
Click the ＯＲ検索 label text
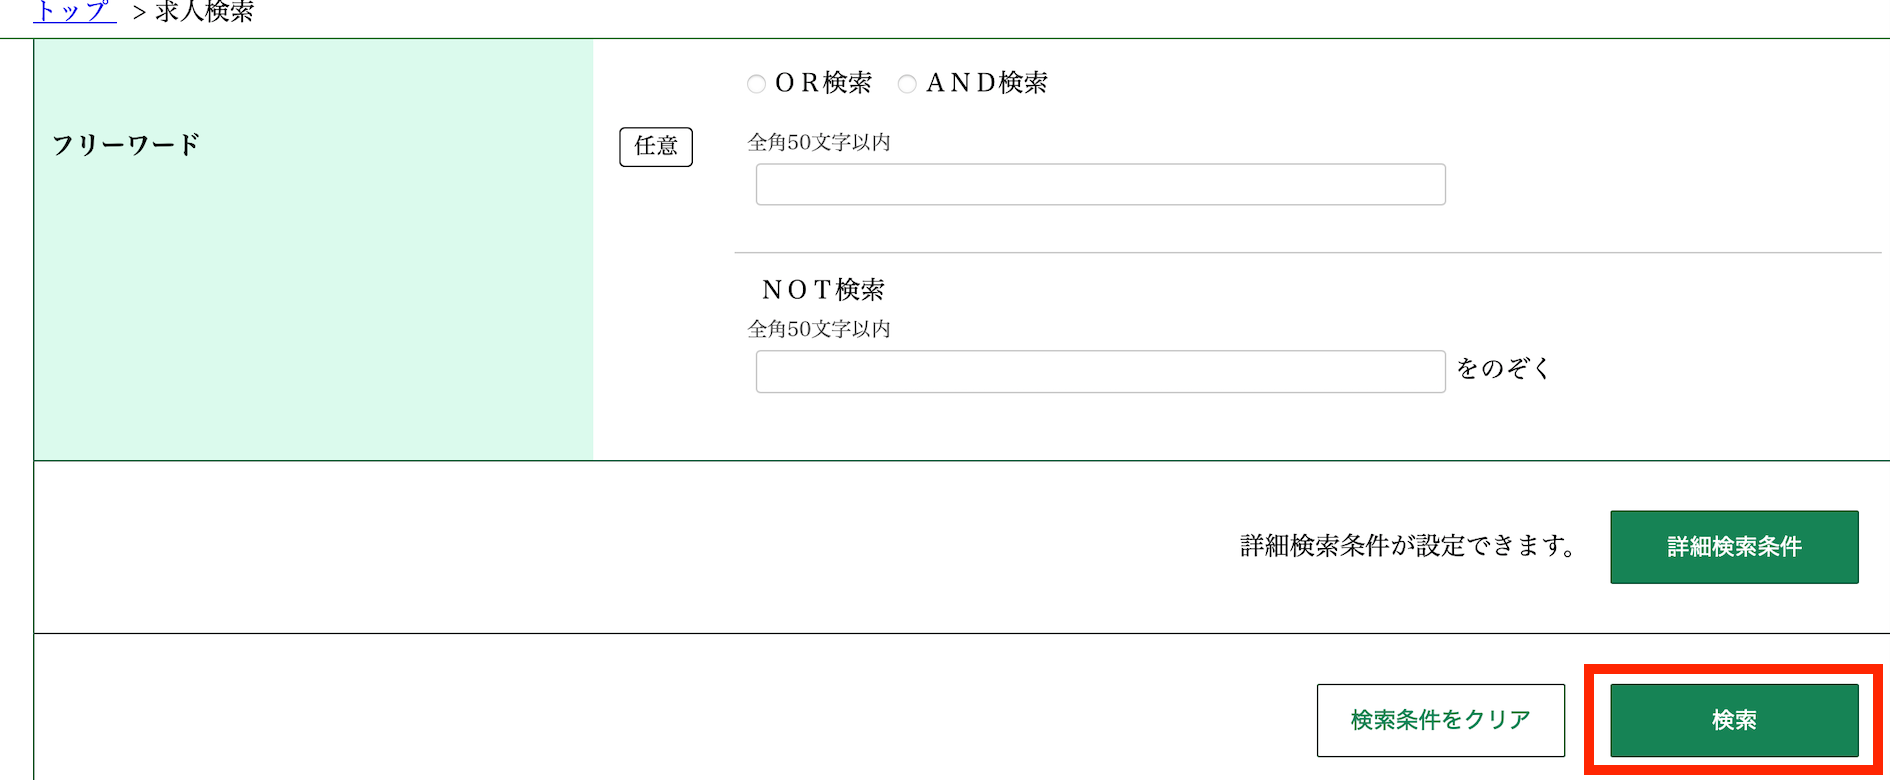pos(823,83)
